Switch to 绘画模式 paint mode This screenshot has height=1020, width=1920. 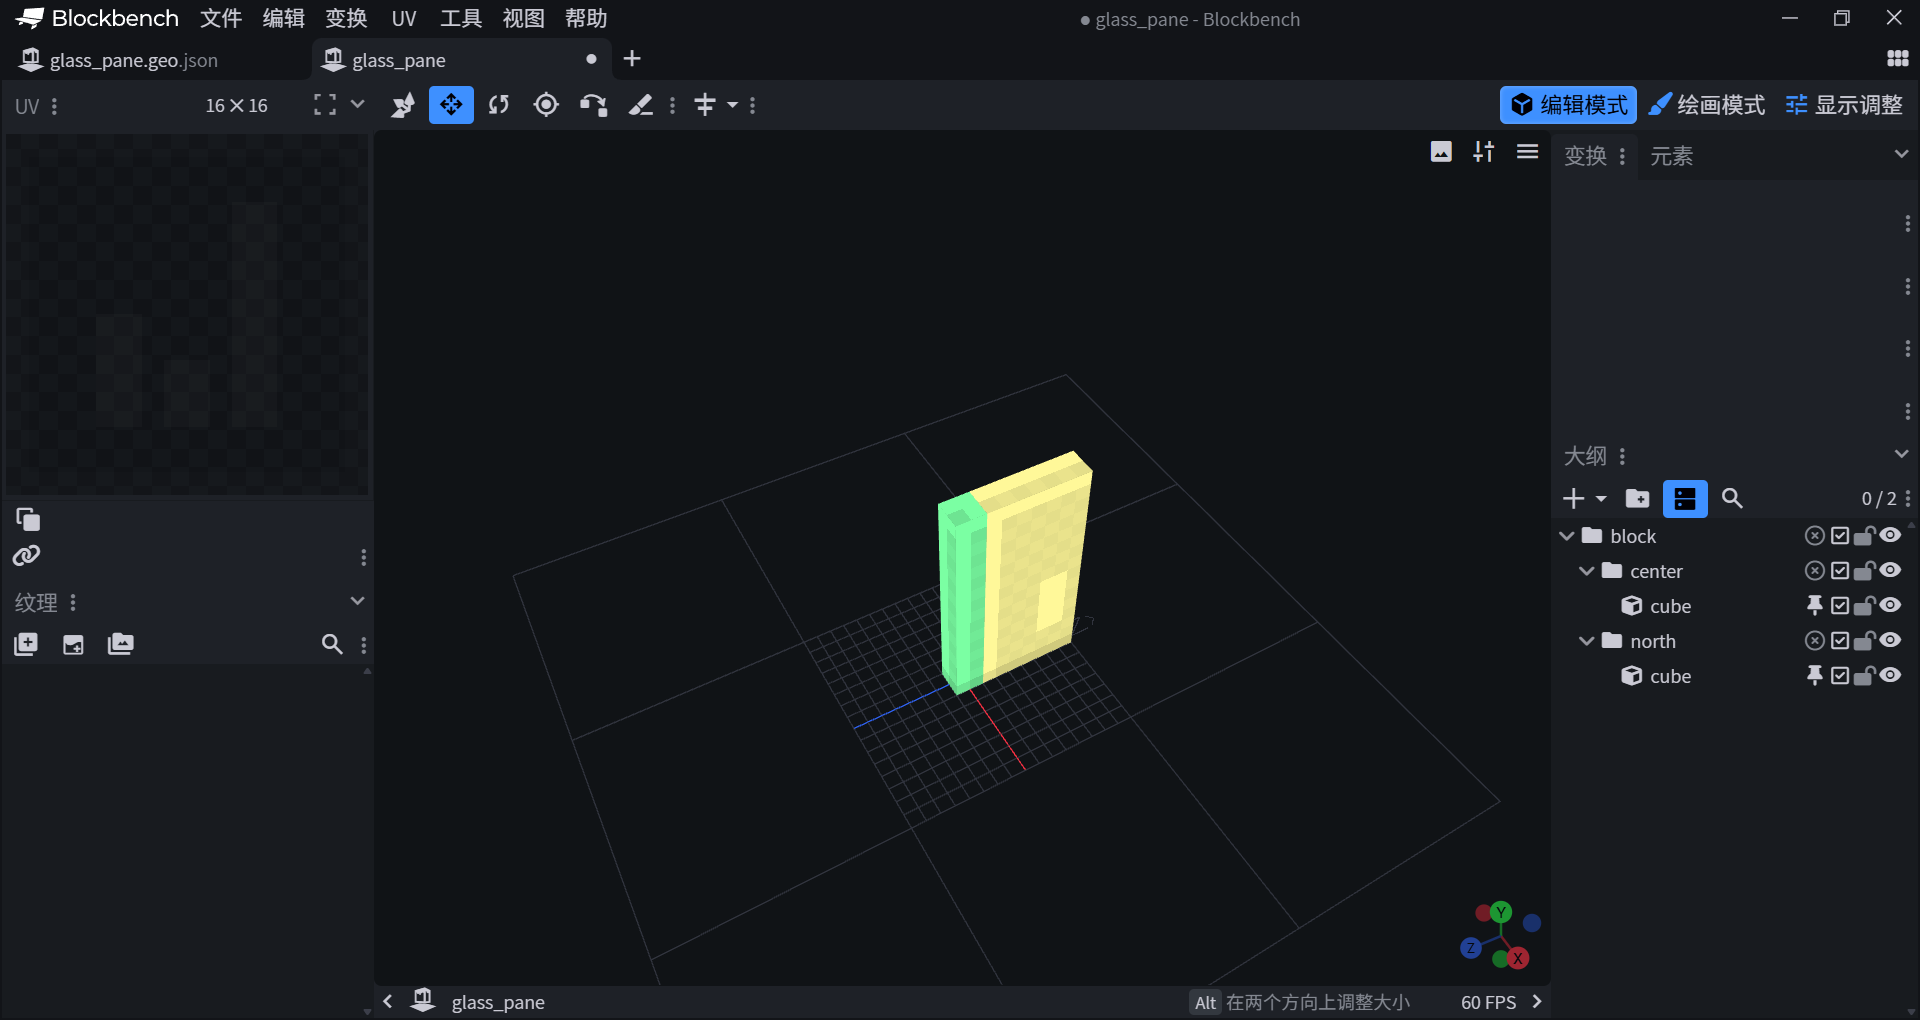point(1707,105)
